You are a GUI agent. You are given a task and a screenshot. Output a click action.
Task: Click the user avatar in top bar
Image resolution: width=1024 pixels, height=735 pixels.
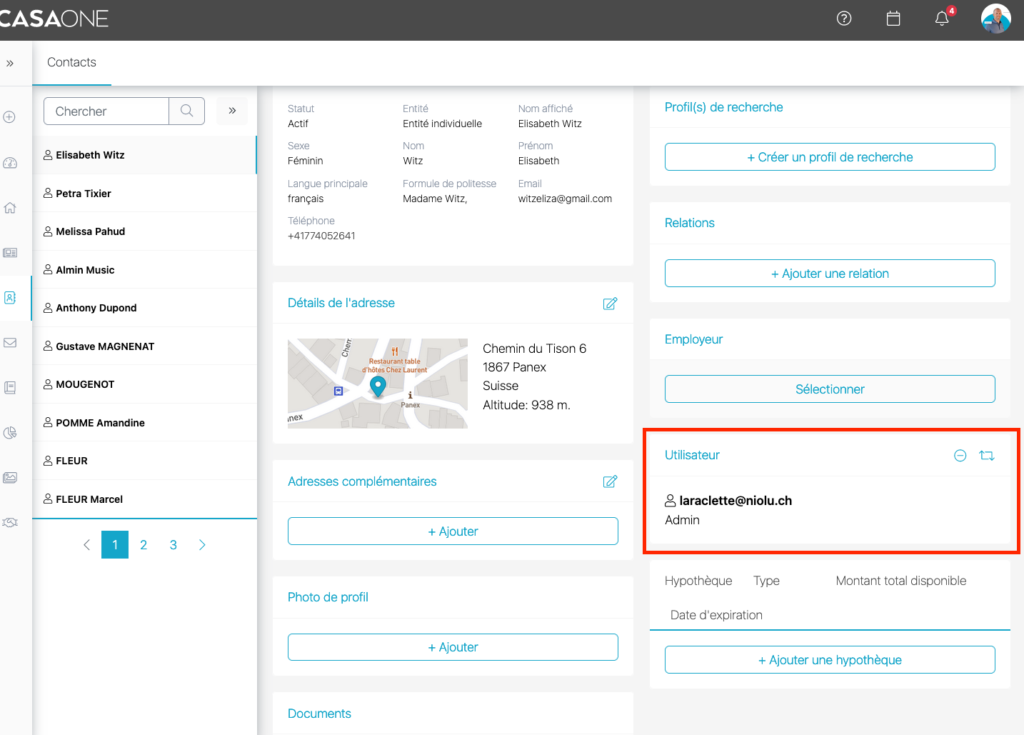click(995, 19)
